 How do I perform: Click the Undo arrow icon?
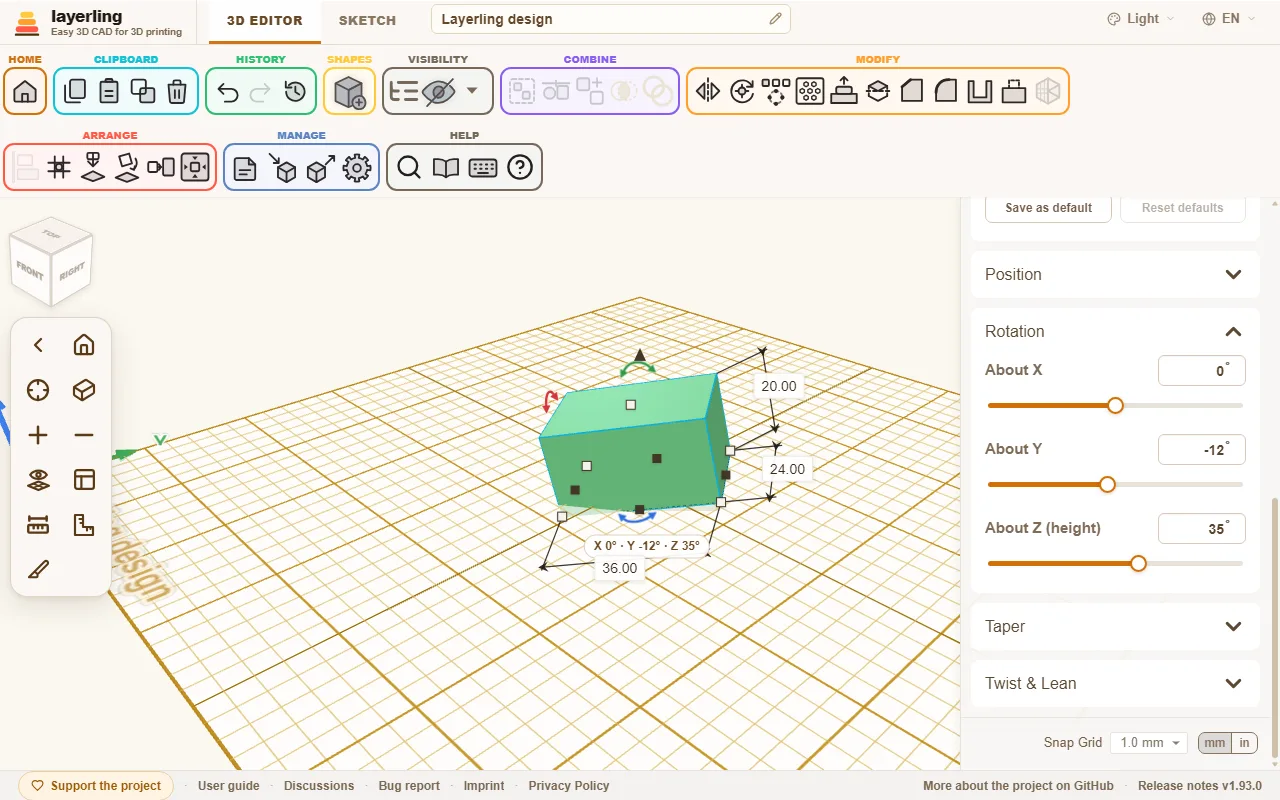click(228, 92)
